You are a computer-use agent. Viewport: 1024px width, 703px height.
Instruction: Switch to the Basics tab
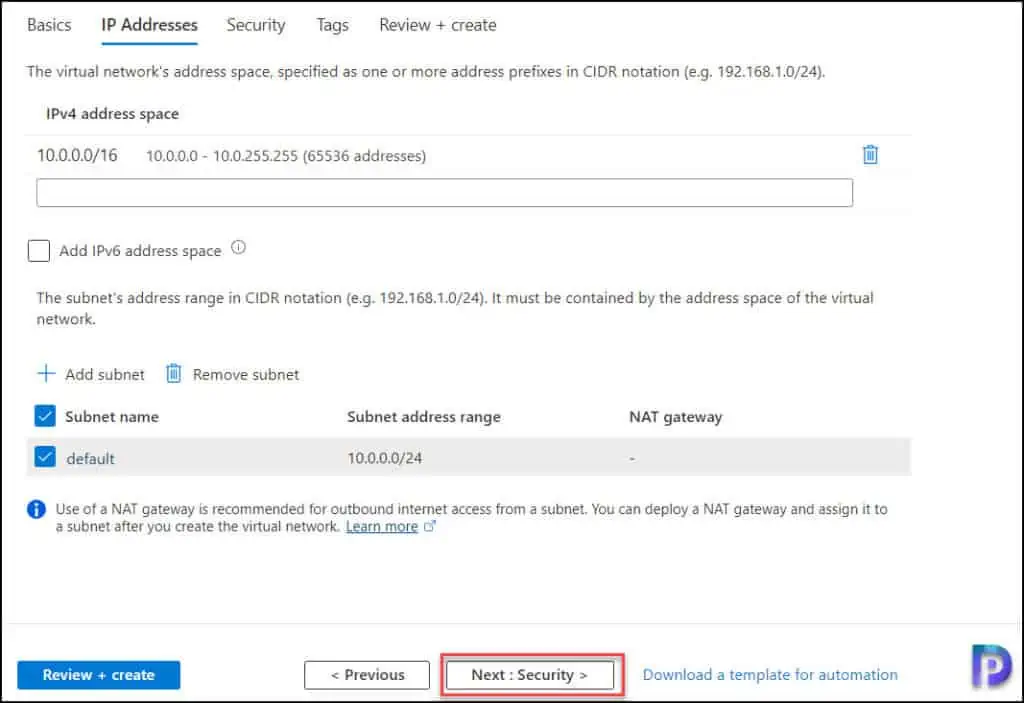(49, 25)
